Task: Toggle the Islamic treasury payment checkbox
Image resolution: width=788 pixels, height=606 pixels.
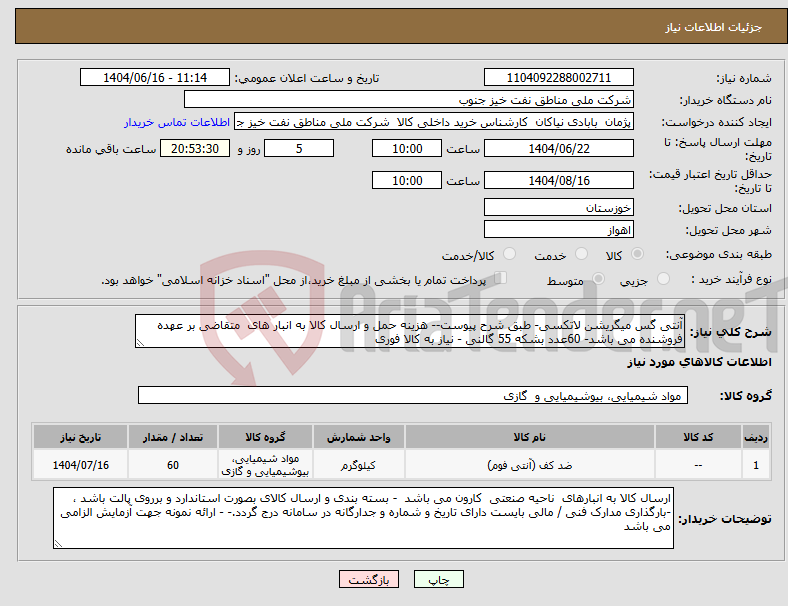Action: tap(501, 278)
